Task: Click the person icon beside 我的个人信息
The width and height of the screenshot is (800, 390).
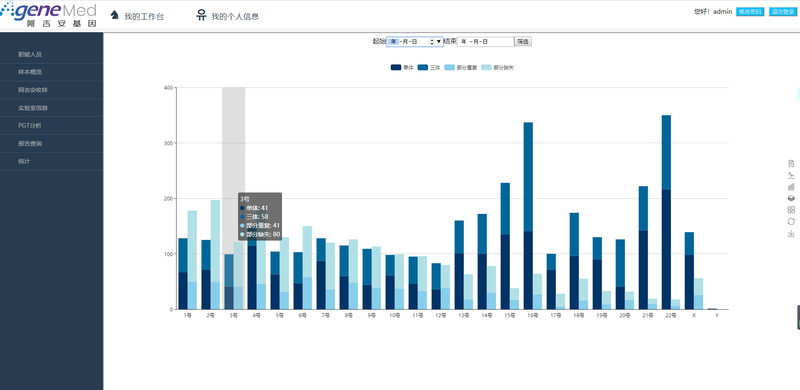Action: 202,15
